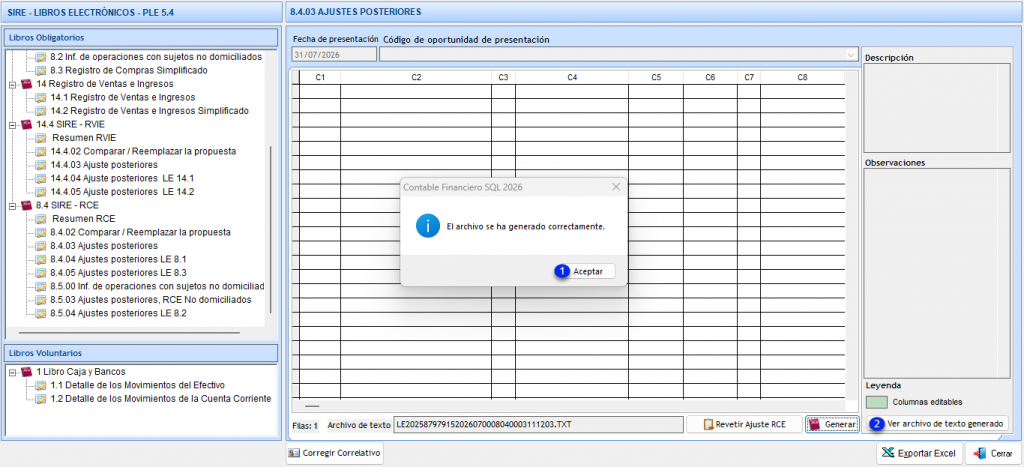Image resolution: width=1024 pixels, height=467 pixels.
Task: Click icon beside 8.4.04 Ajustes posteriores LE 8.1
Action: pyautogui.click(x=40, y=259)
